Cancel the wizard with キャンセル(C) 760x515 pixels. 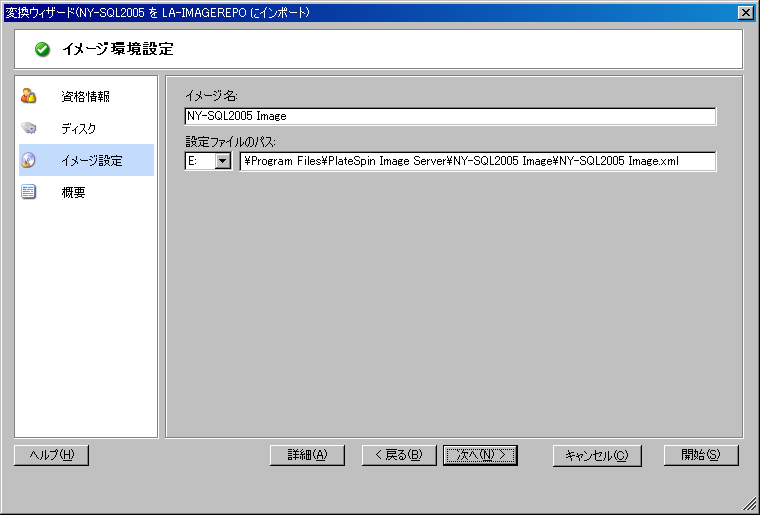point(597,455)
